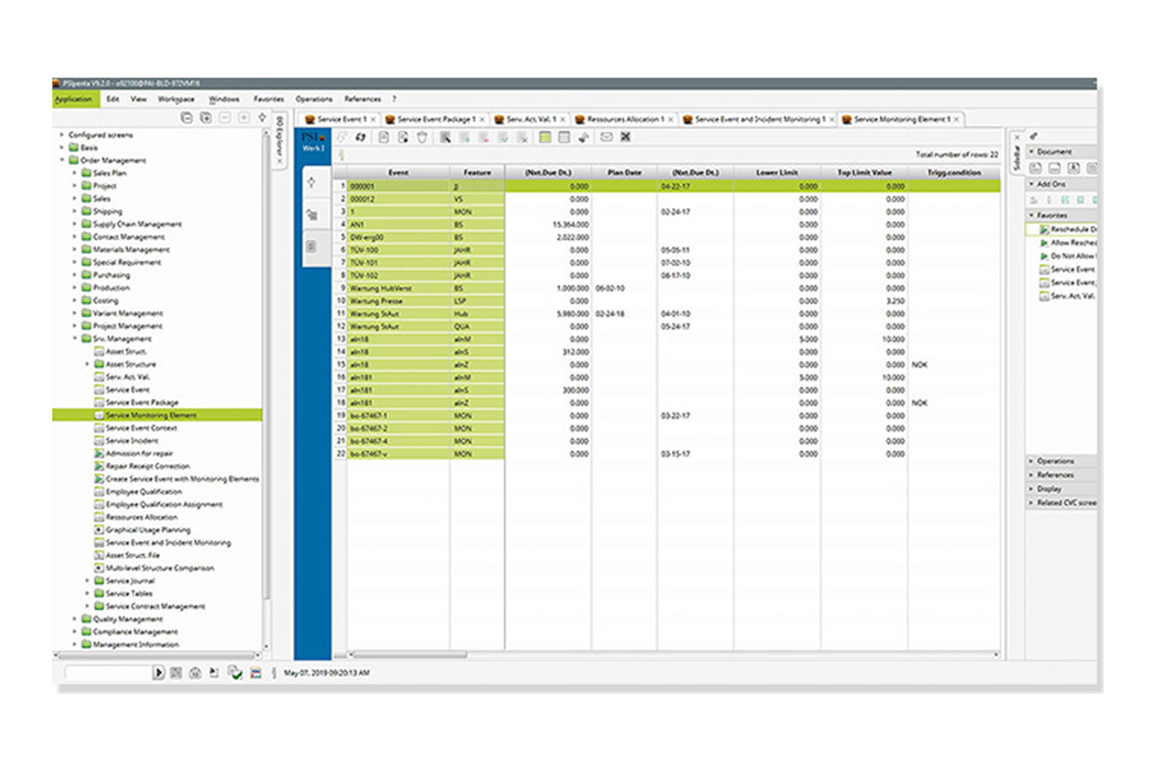Screen dimensions: 1152x768
Task: Open the Application menu
Action: click(x=74, y=99)
